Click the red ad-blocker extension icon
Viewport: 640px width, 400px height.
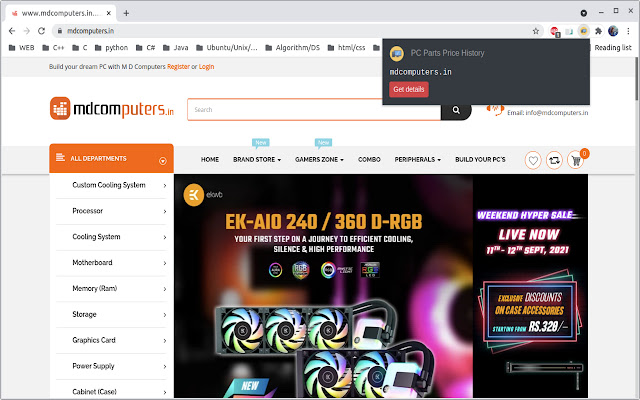(x=554, y=31)
